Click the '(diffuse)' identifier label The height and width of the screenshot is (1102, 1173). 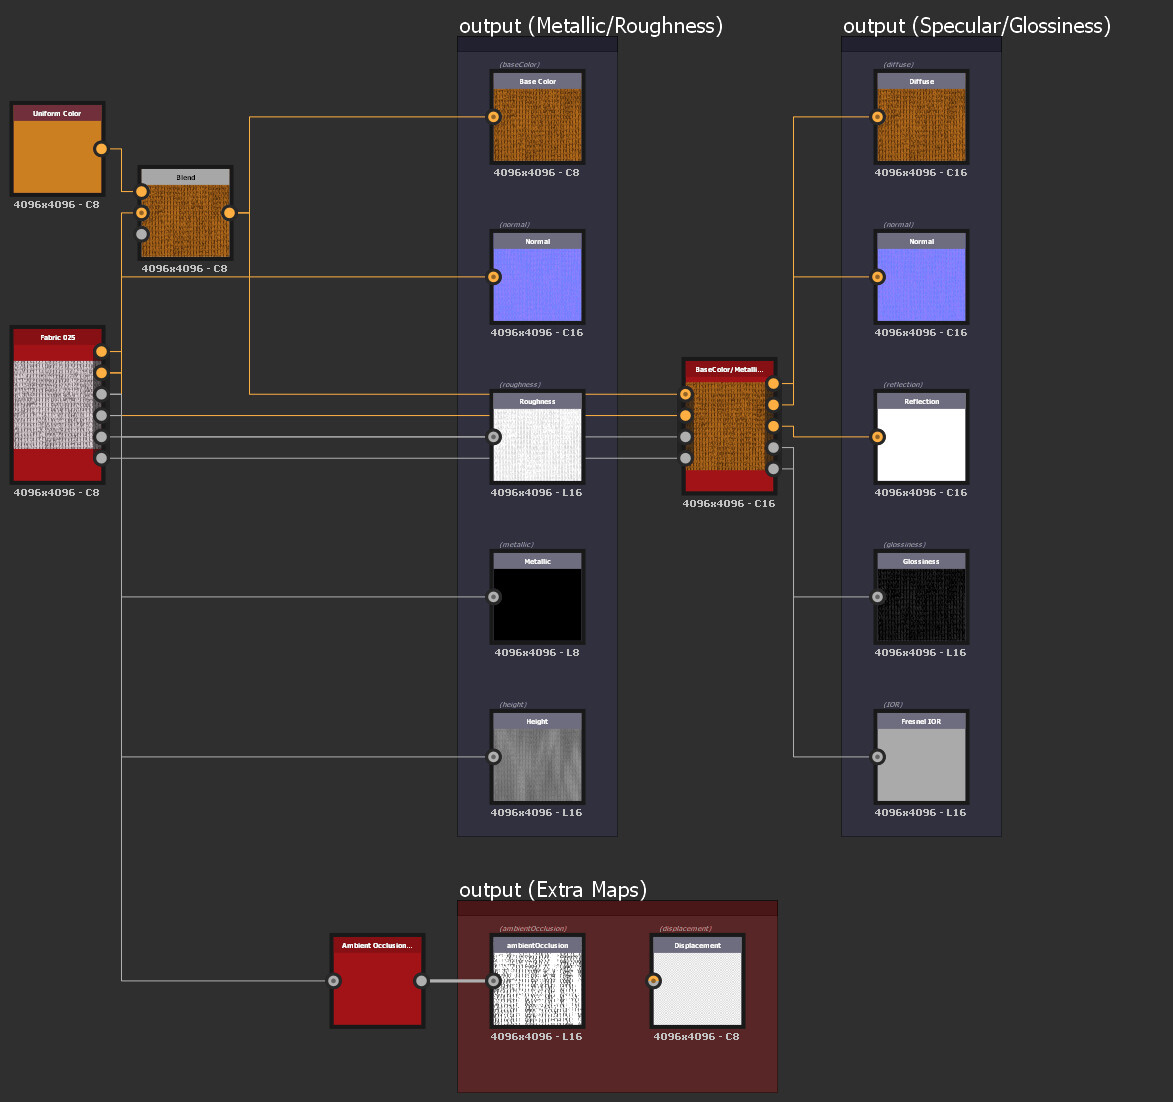(898, 64)
